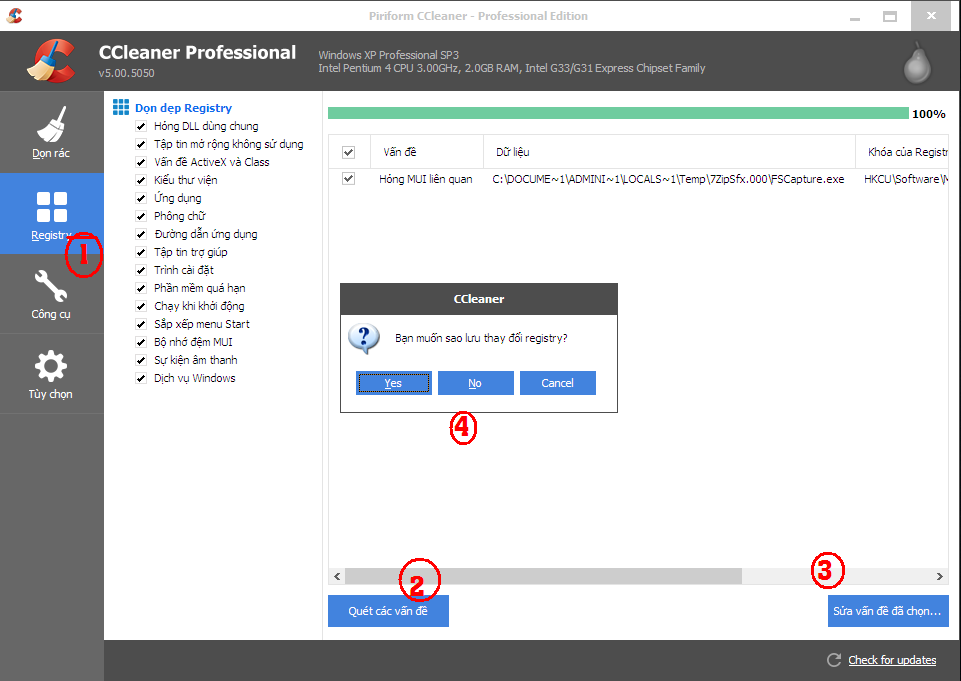Uncheck the Hỏng DLL dùng chung checkbox
Image resolution: width=961 pixels, height=681 pixels.
(141, 127)
